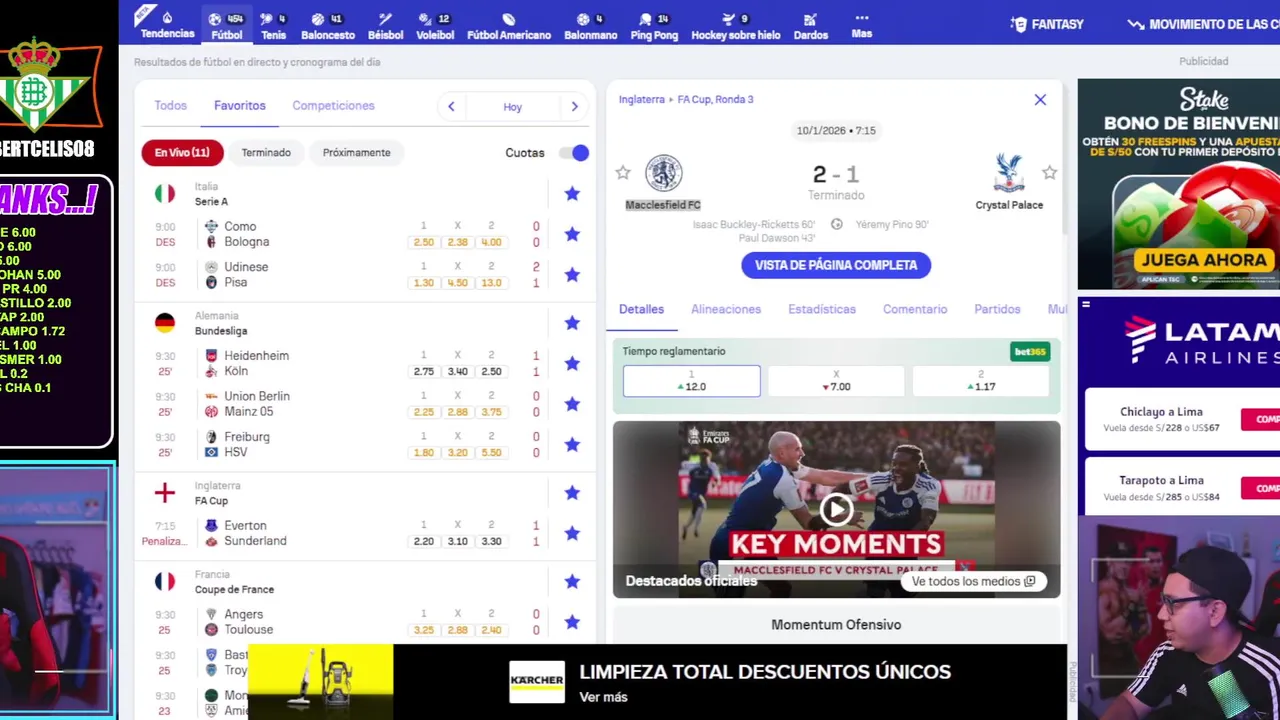Open Dardos sport icon
Screen dimensions: 1280x720
[811, 25]
